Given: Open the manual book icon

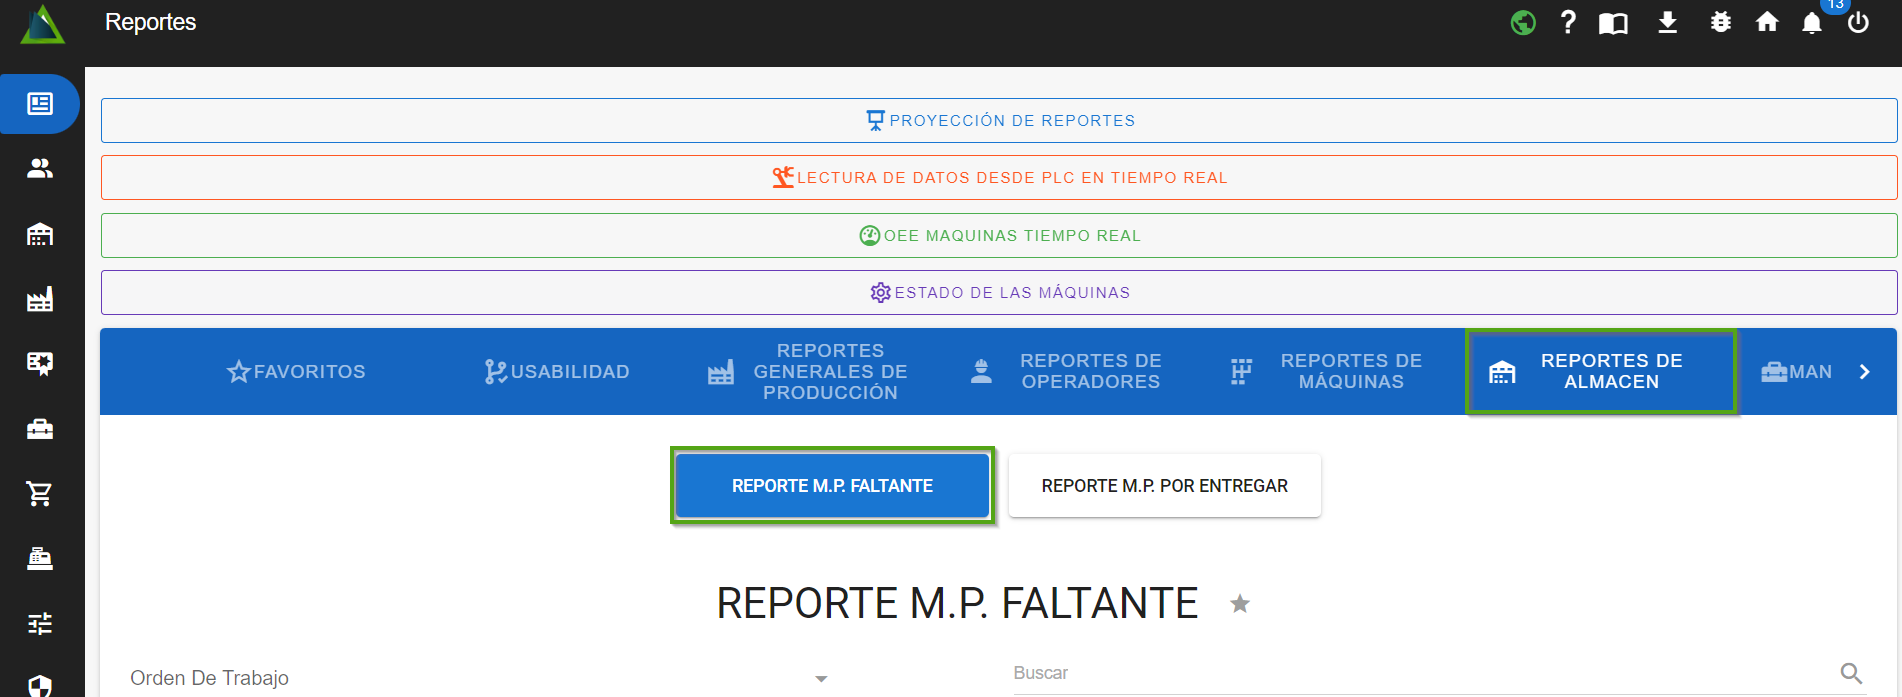Looking at the screenshot, I should pos(1613,23).
